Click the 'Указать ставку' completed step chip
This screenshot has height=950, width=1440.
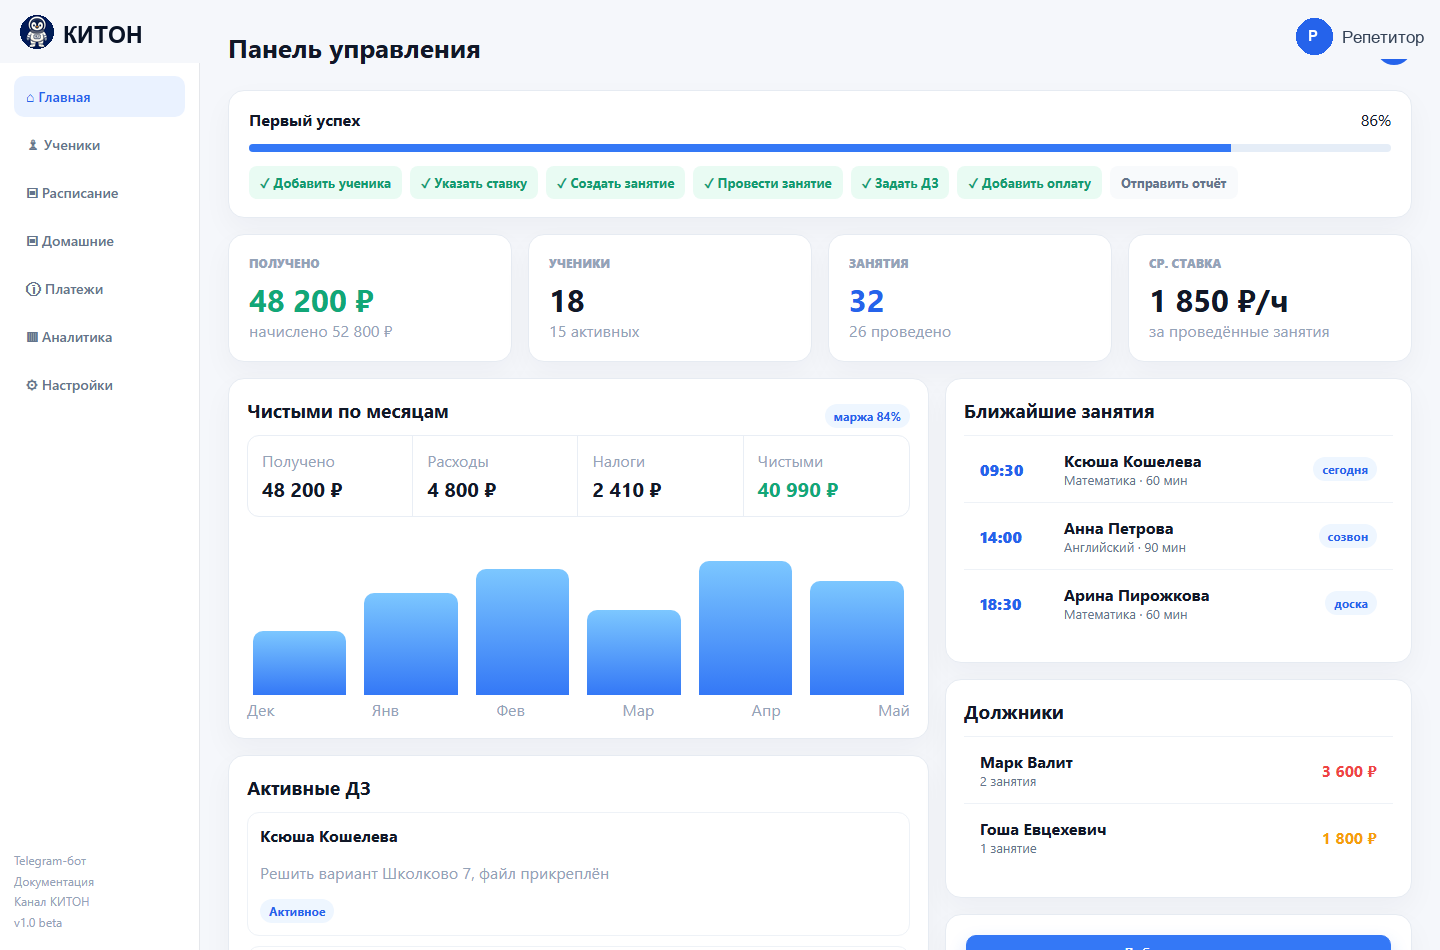[x=474, y=183]
